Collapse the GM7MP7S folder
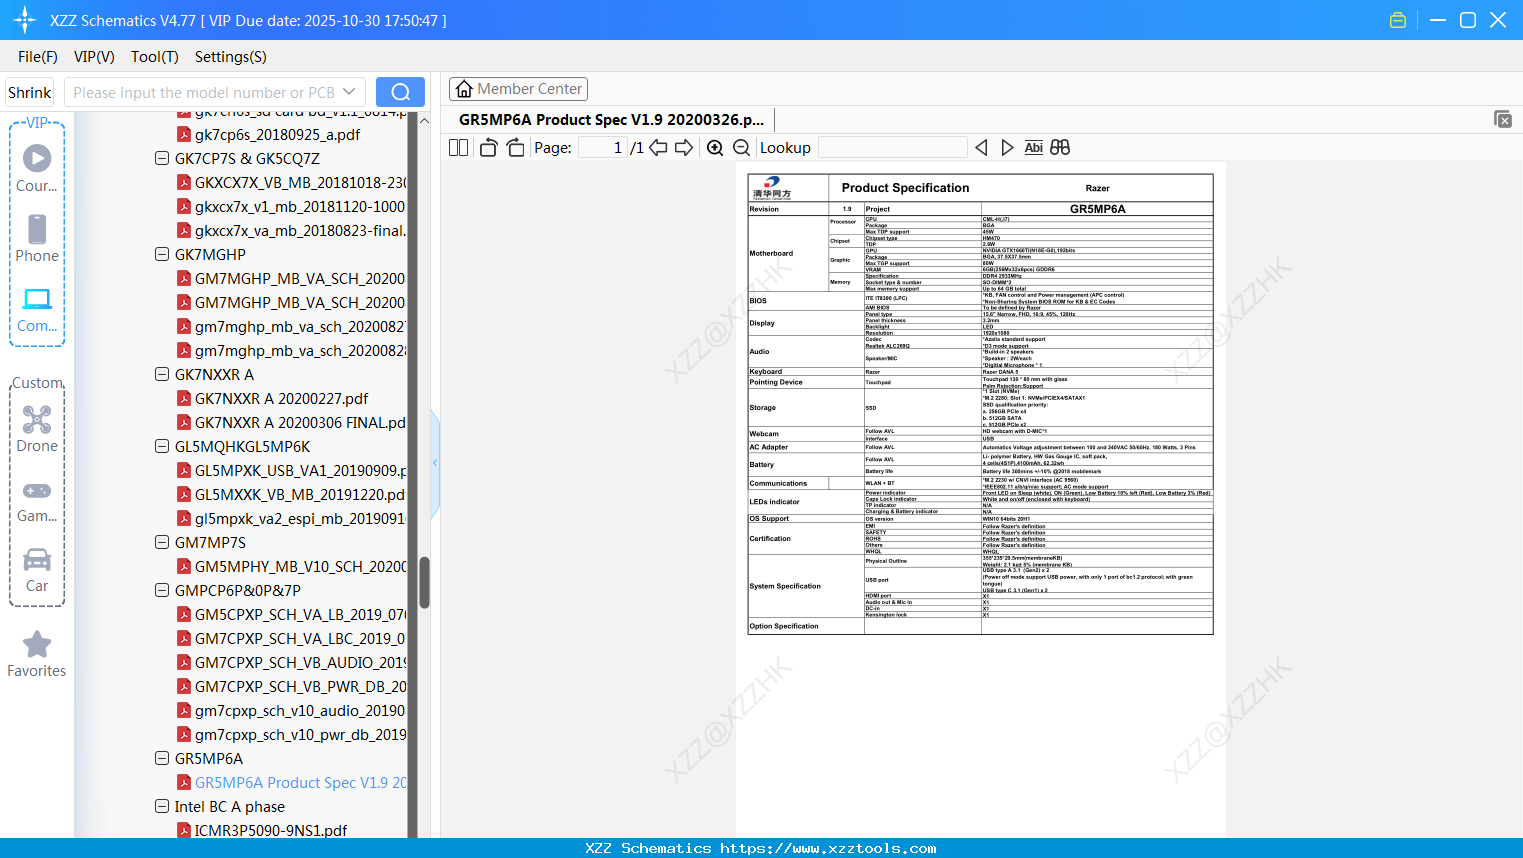 click(162, 542)
